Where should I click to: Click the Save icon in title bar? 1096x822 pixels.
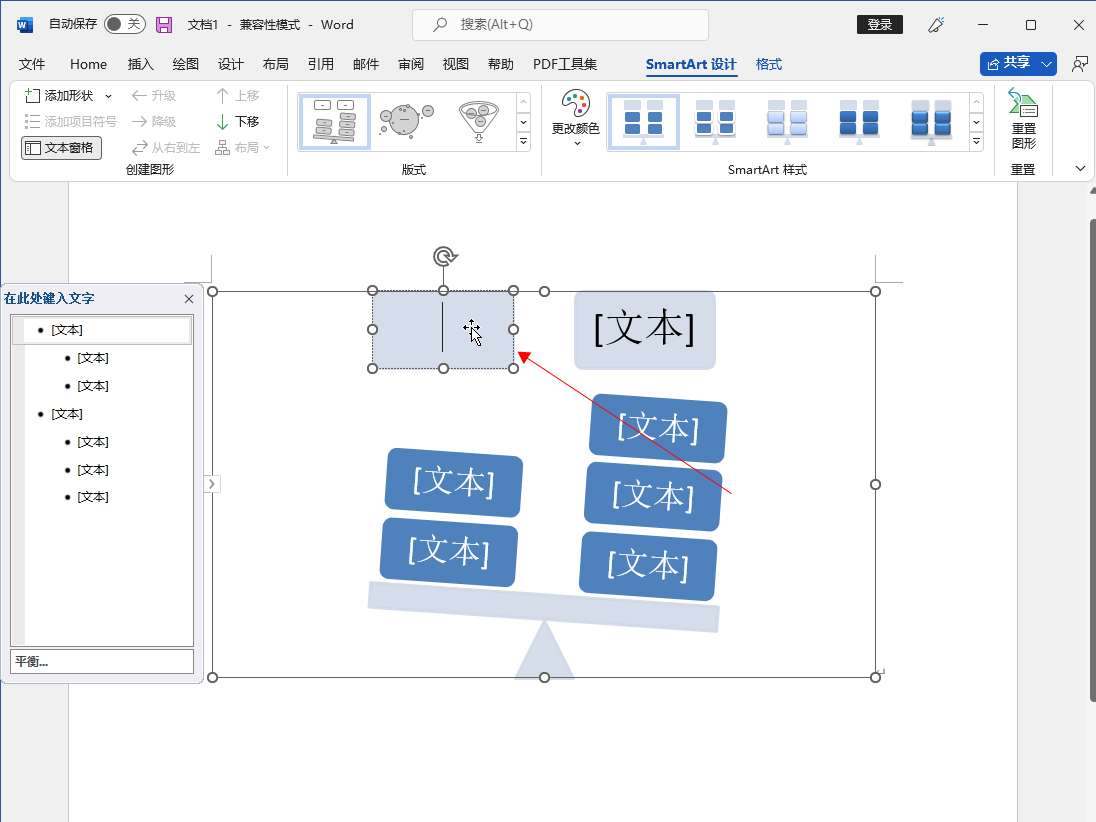click(x=164, y=25)
